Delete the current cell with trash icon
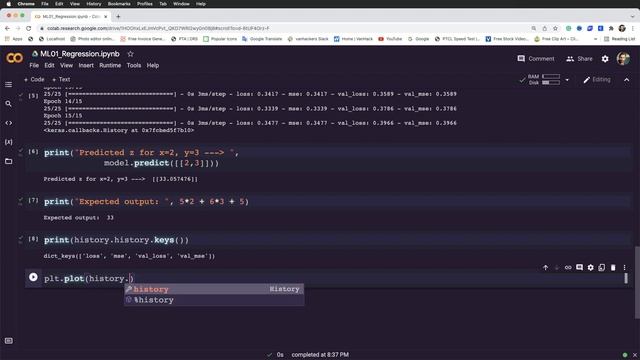The image size is (640, 360). pyautogui.click(x=613, y=268)
